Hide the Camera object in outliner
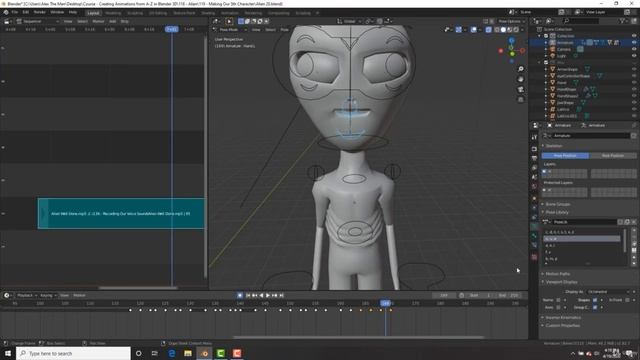 [634, 49]
